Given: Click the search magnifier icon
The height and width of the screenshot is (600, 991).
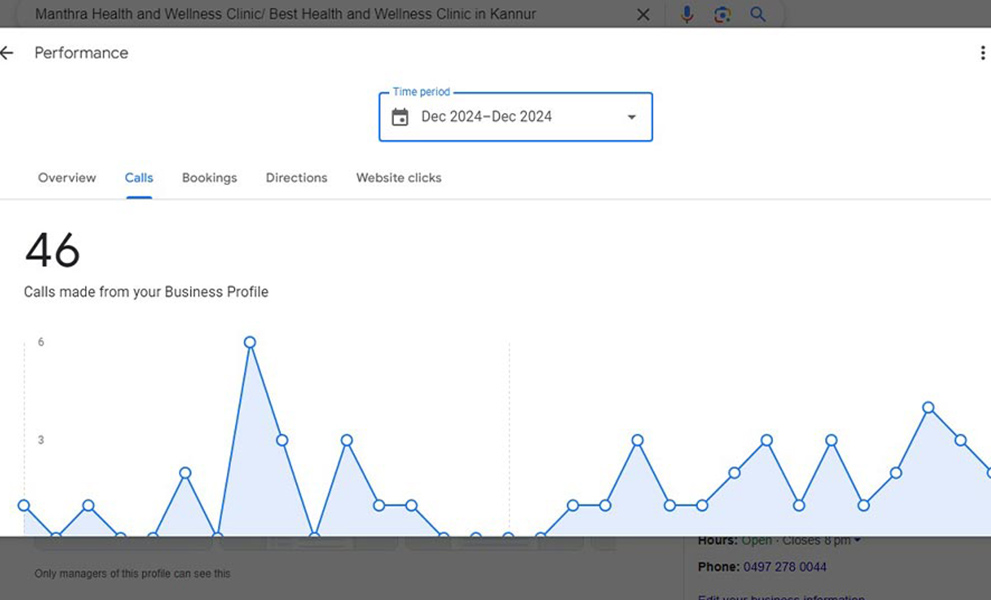Looking at the screenshot, I should point(758,14).
